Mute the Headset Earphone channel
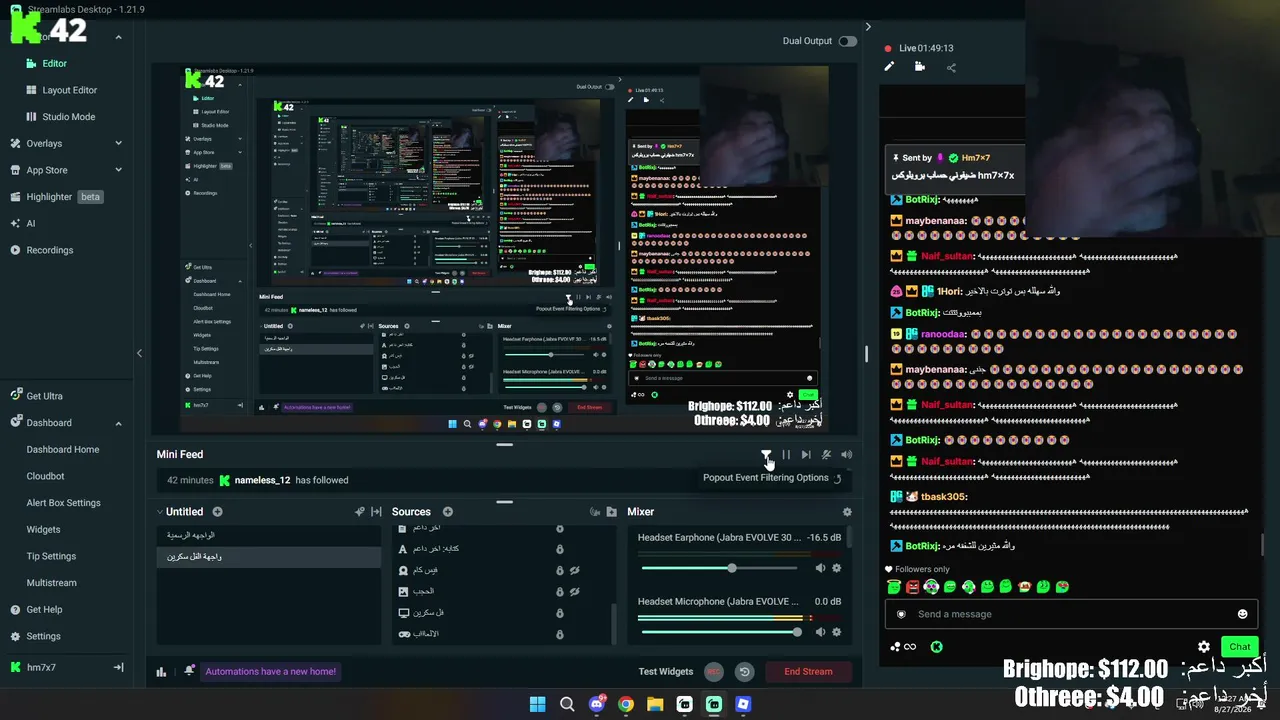This screenshot has width=1280, height=720. pyautogui.click(x=820, y=568)
